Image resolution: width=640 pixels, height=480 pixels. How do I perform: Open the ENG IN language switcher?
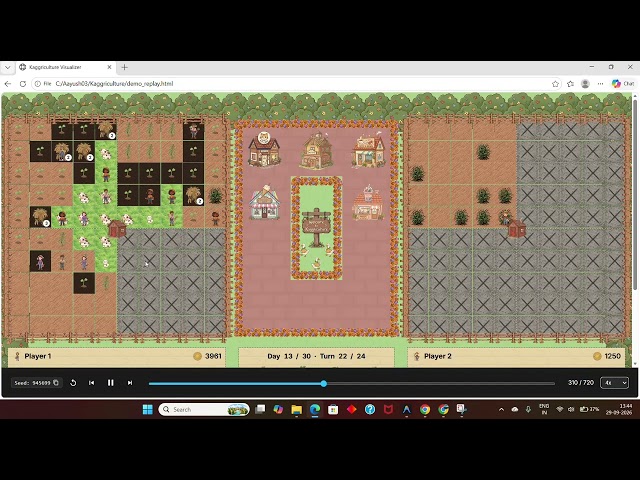[544, 409]
